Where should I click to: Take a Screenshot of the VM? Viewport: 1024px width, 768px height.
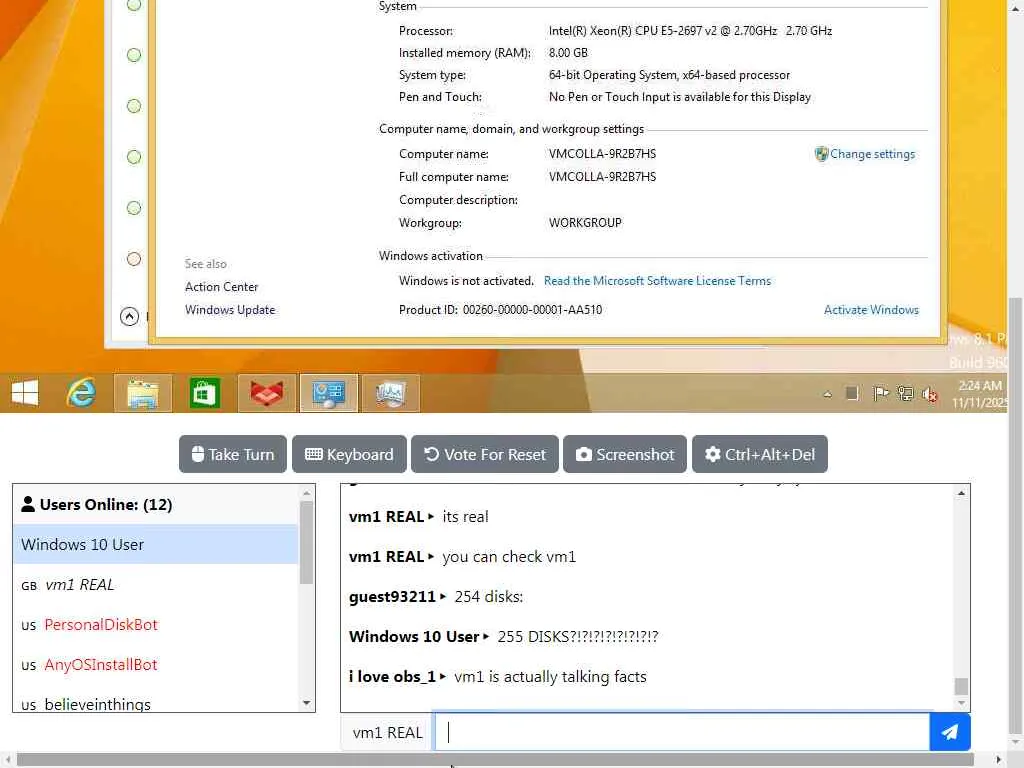pos(625,454)
